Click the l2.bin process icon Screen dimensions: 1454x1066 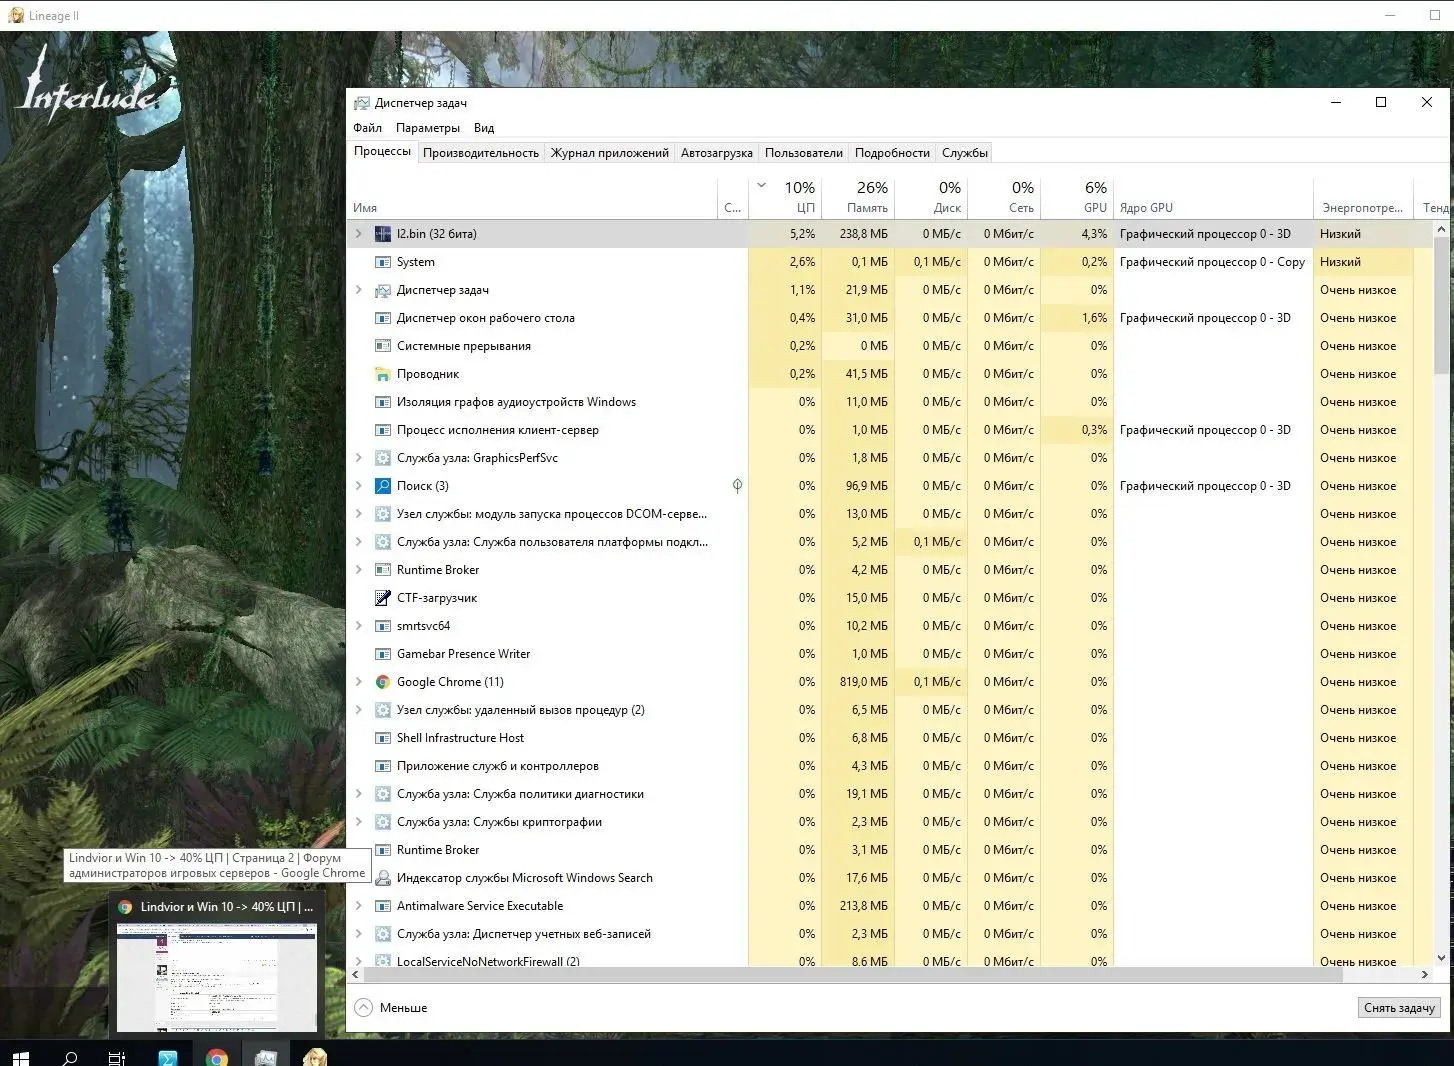[382, 234]
